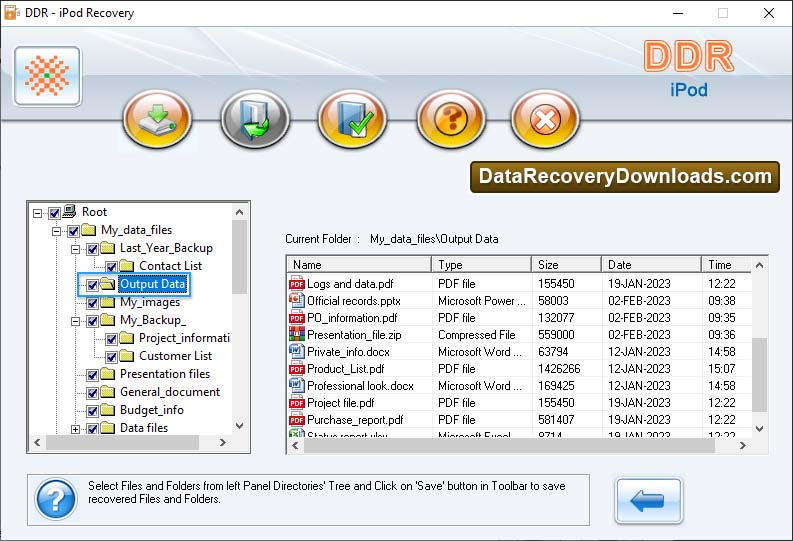Click the open Output Data folder icon
Screen dimensions: 793x541
click(x=107, y=284)
